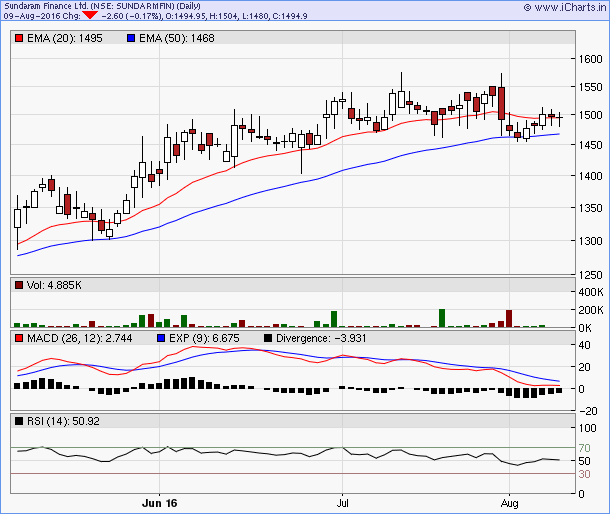
Task: Click the 'RSI (14): 50.92' label
Action: (63, 421)
